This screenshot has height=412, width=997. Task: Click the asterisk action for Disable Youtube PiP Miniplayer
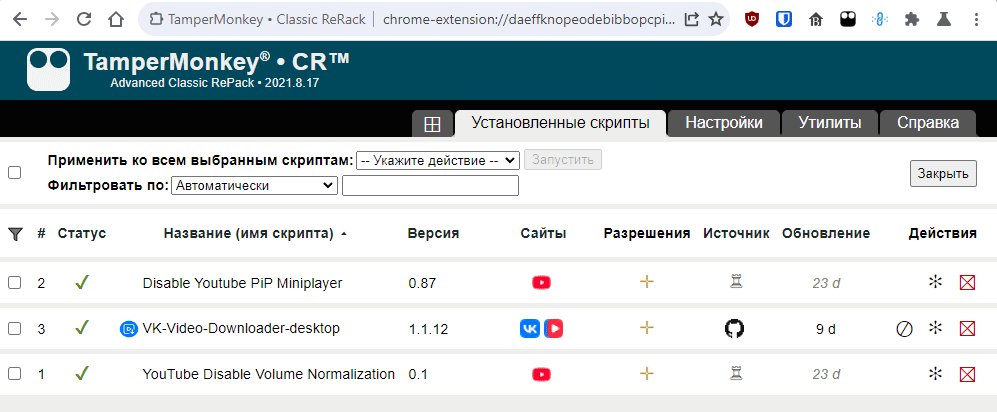(935, 282)
